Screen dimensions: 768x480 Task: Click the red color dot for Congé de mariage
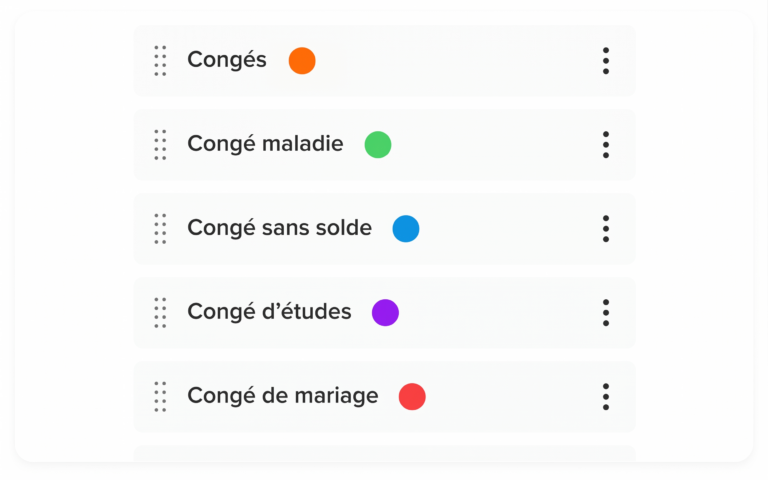pos(412,397)
